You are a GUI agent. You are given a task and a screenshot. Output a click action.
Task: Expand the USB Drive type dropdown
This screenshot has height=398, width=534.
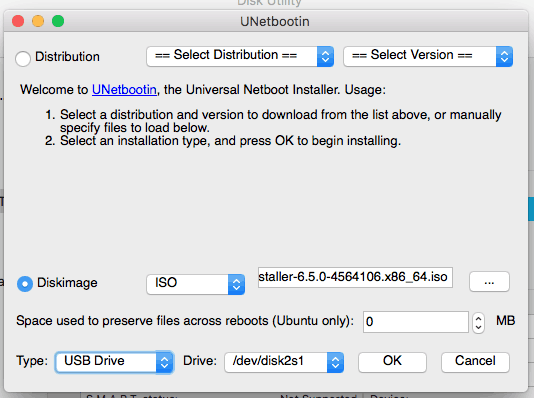click(x=114, y=362)
